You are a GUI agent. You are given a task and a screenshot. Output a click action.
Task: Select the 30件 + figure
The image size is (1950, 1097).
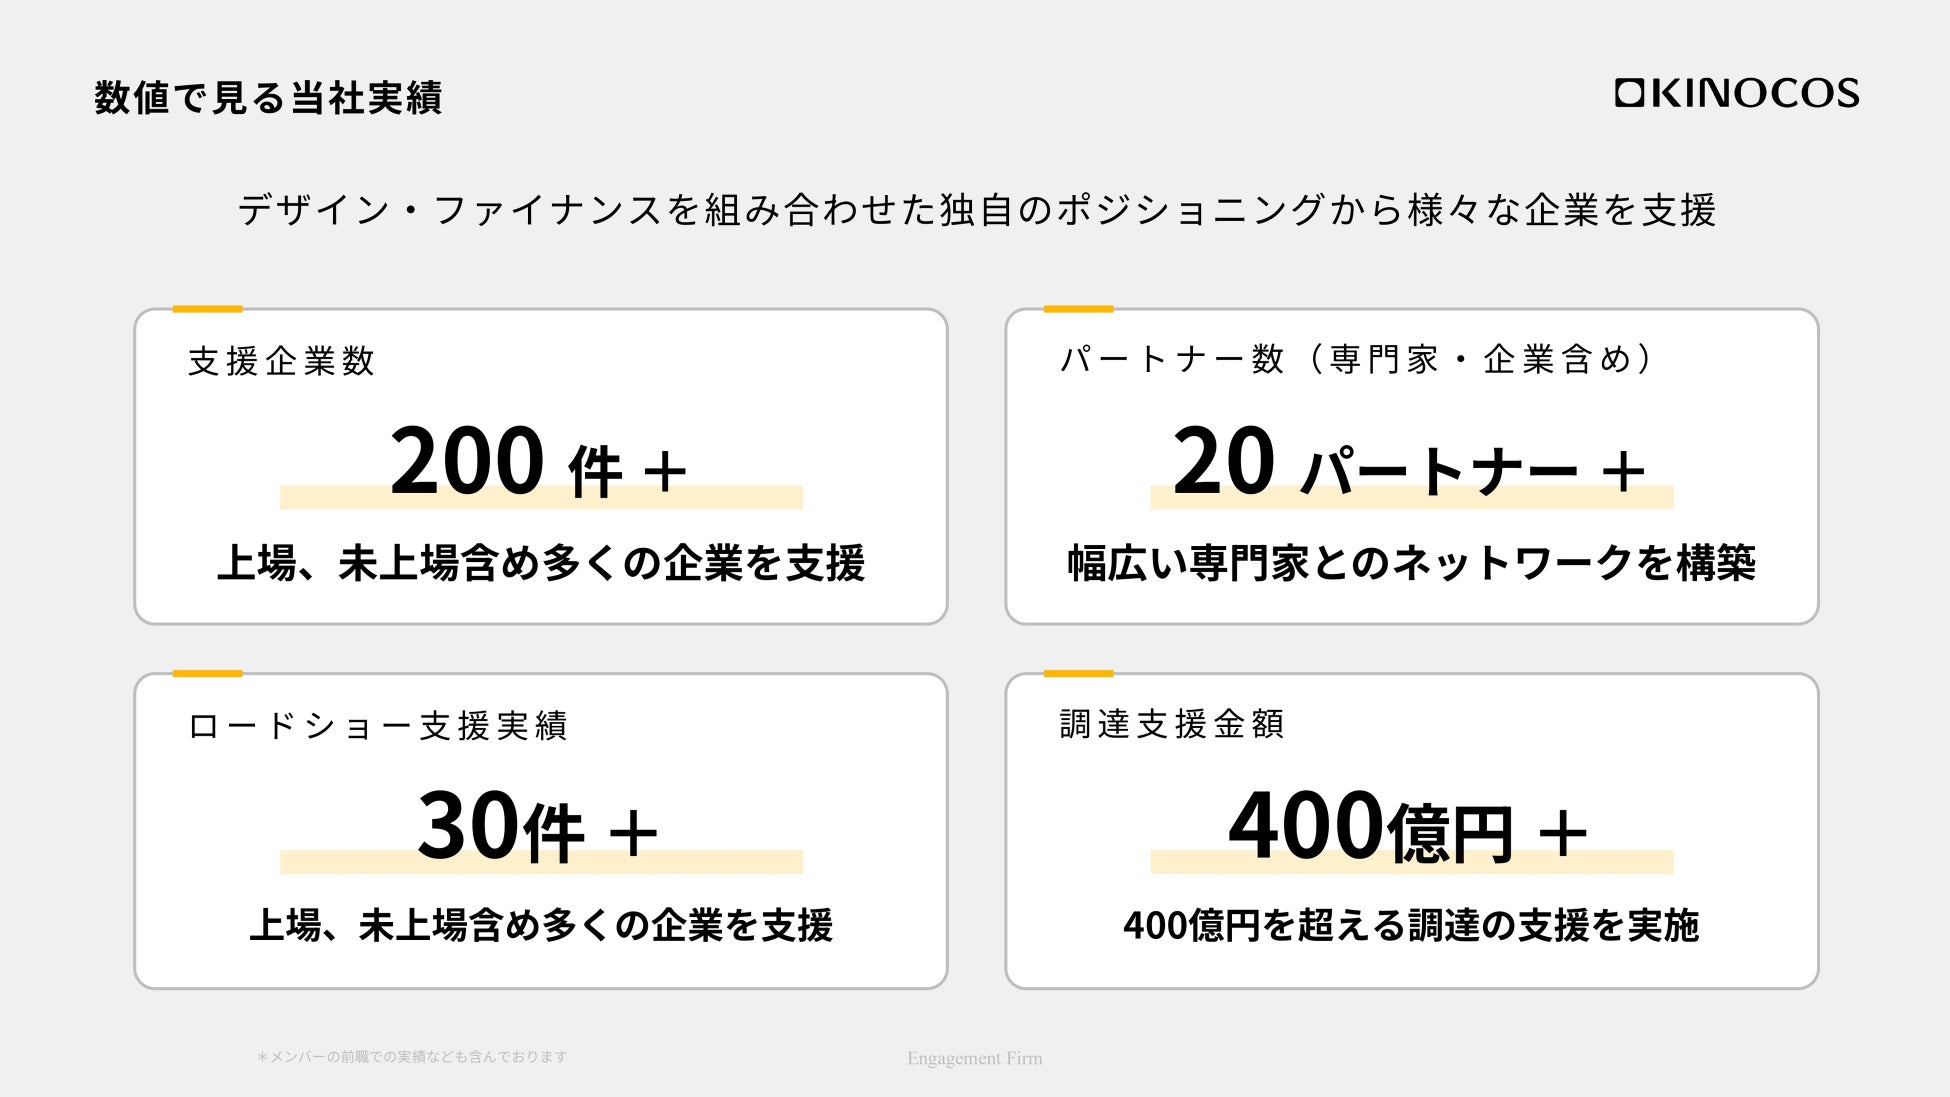pos(538,828)
